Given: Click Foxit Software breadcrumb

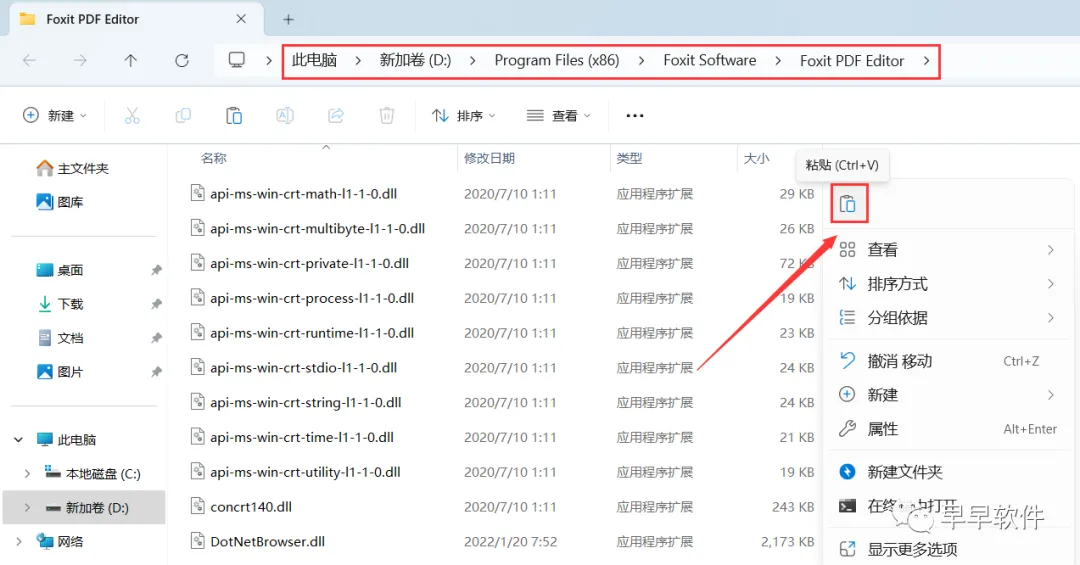Looking at the screenshot, I should (x=709, y=60).
